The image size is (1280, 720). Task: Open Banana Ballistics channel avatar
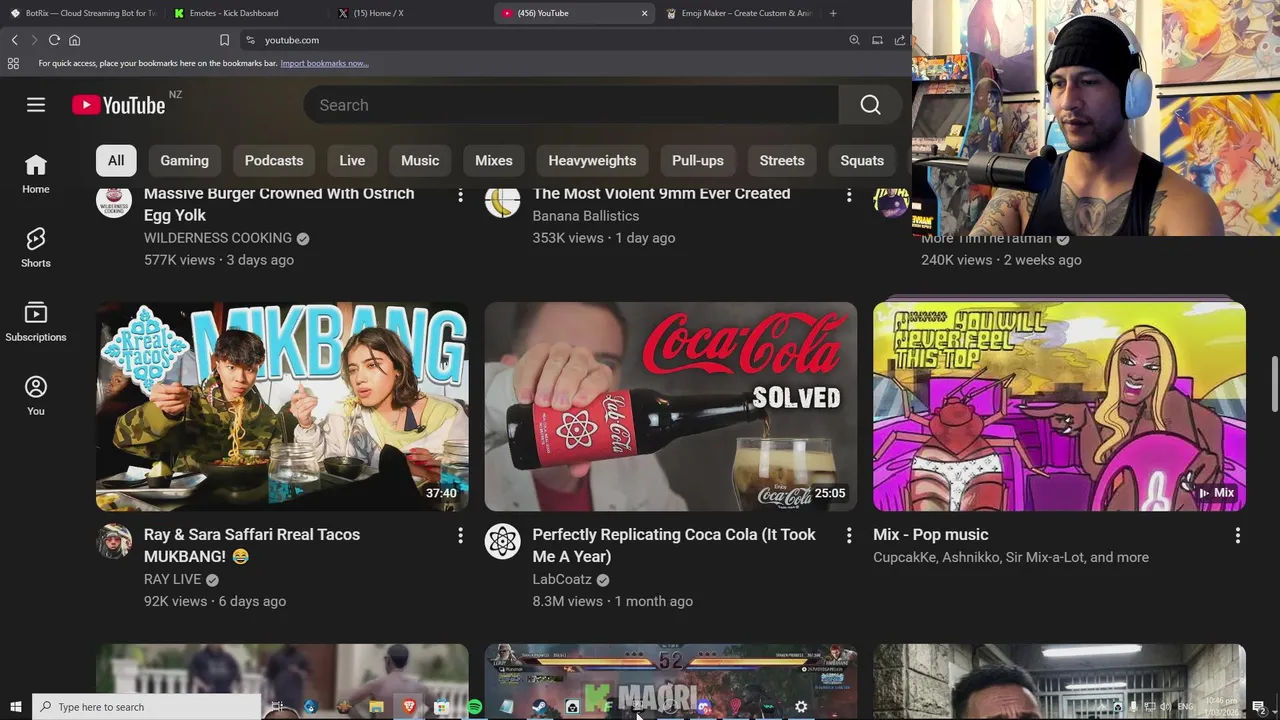pyautogui.click(x=502, y=200)
